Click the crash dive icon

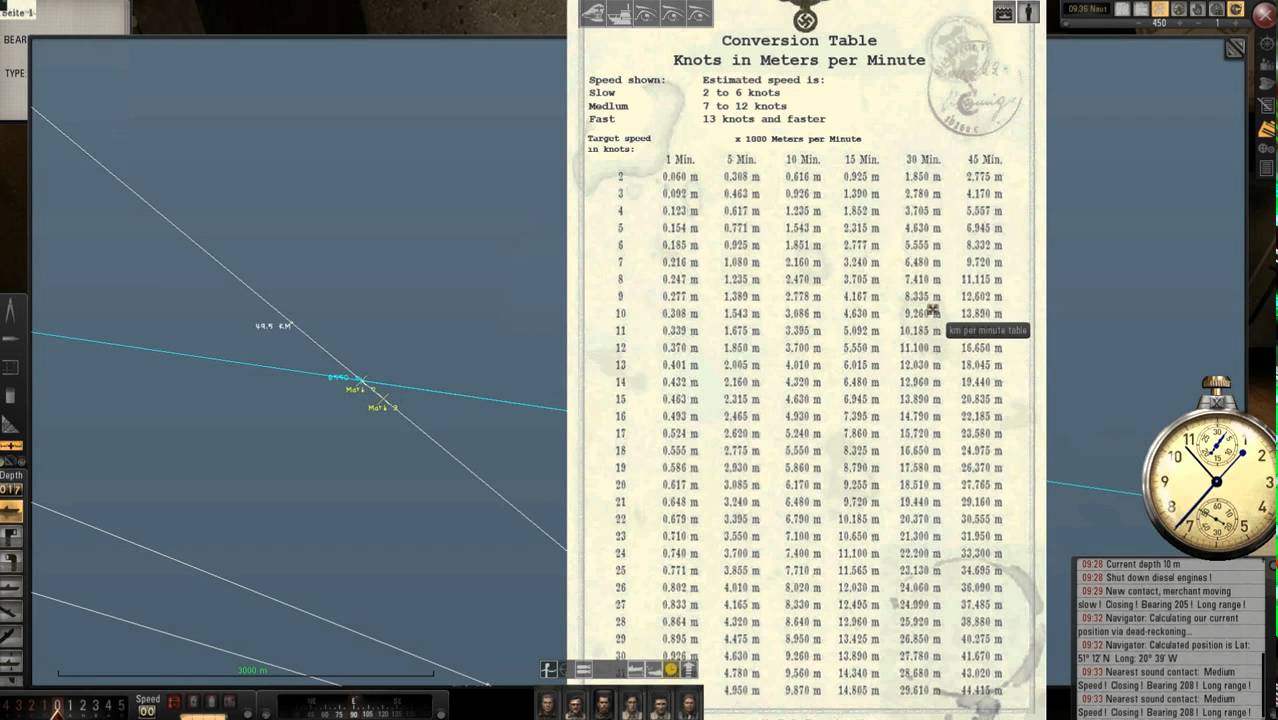(11, 611)
